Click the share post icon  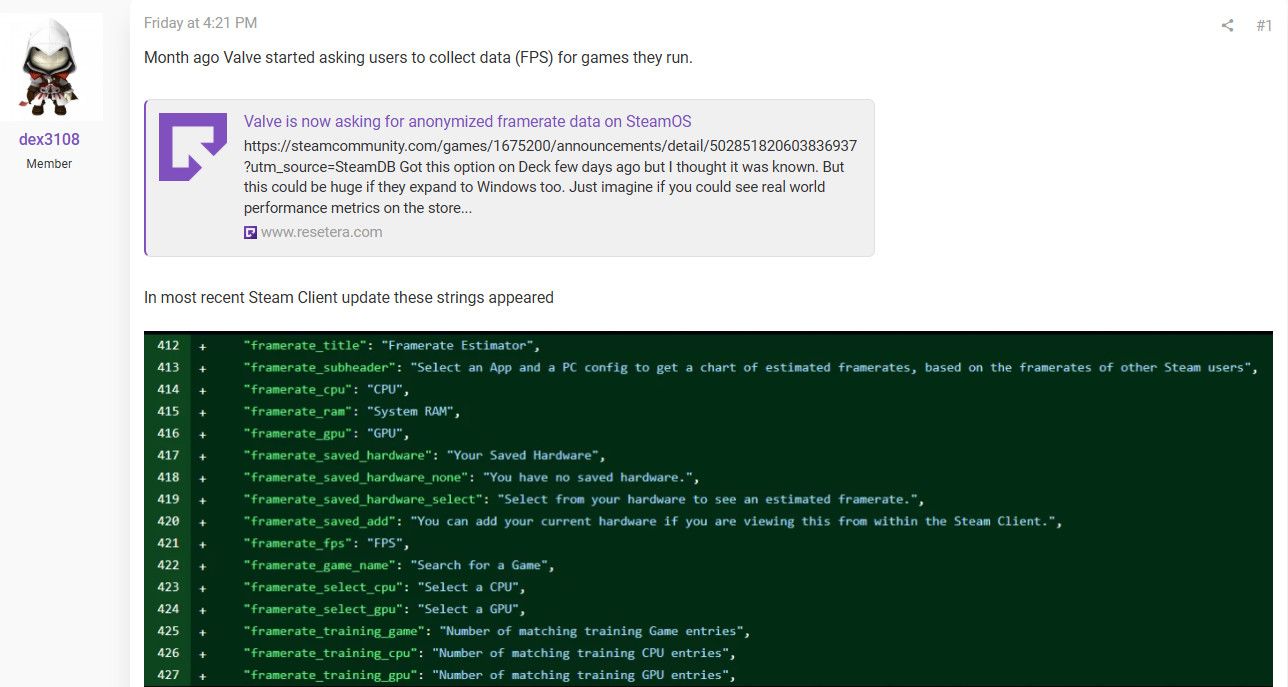[1227, 26]
